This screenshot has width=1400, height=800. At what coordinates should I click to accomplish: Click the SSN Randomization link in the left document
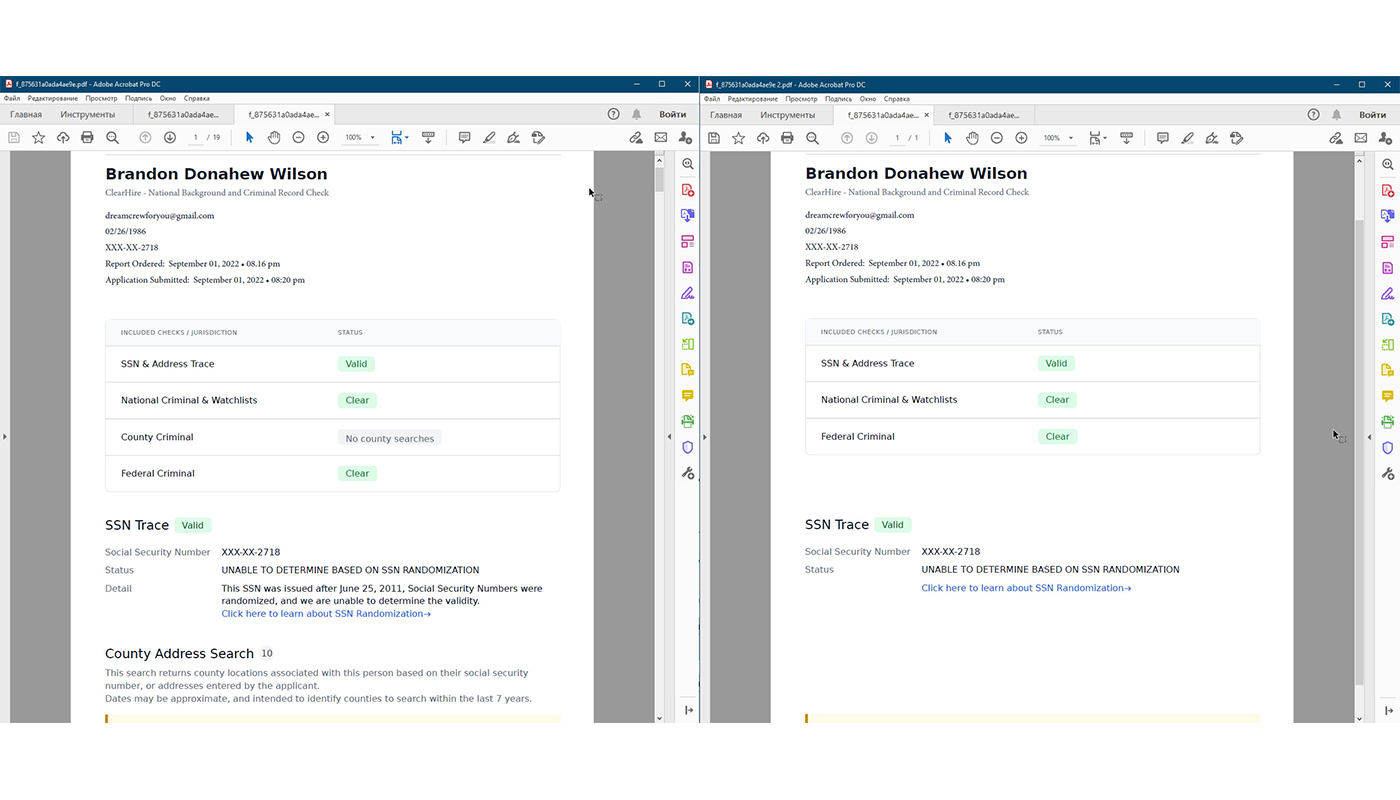click(x=326, y=614)
